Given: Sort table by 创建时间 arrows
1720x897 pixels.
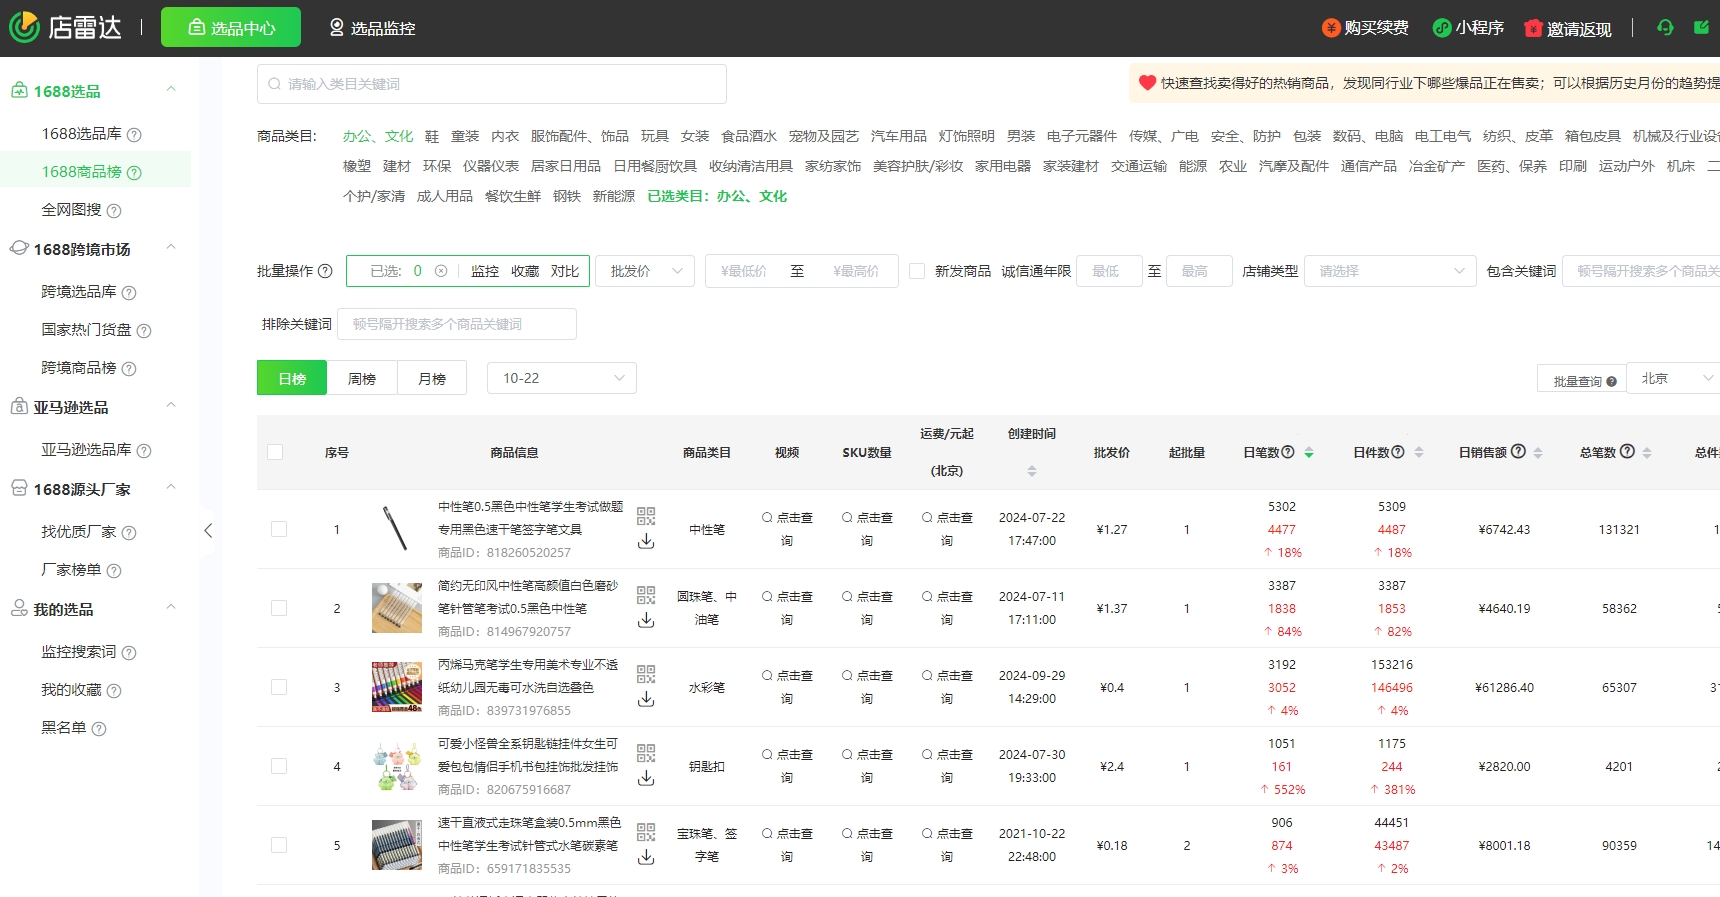Looking at the screenshot, I should point(1032,471).
